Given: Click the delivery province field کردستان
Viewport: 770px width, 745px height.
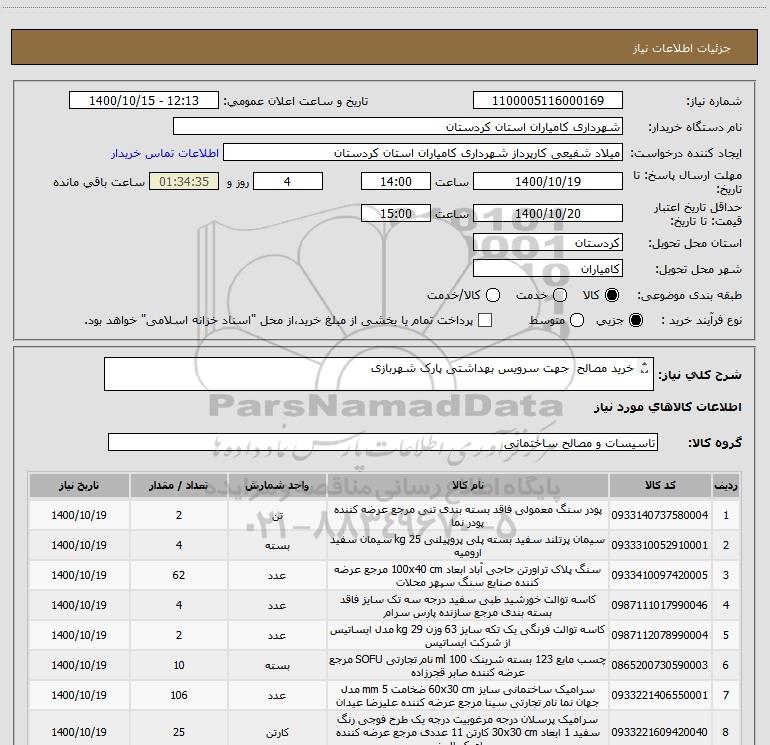Looking at the screenshot, I should (548, 243).
